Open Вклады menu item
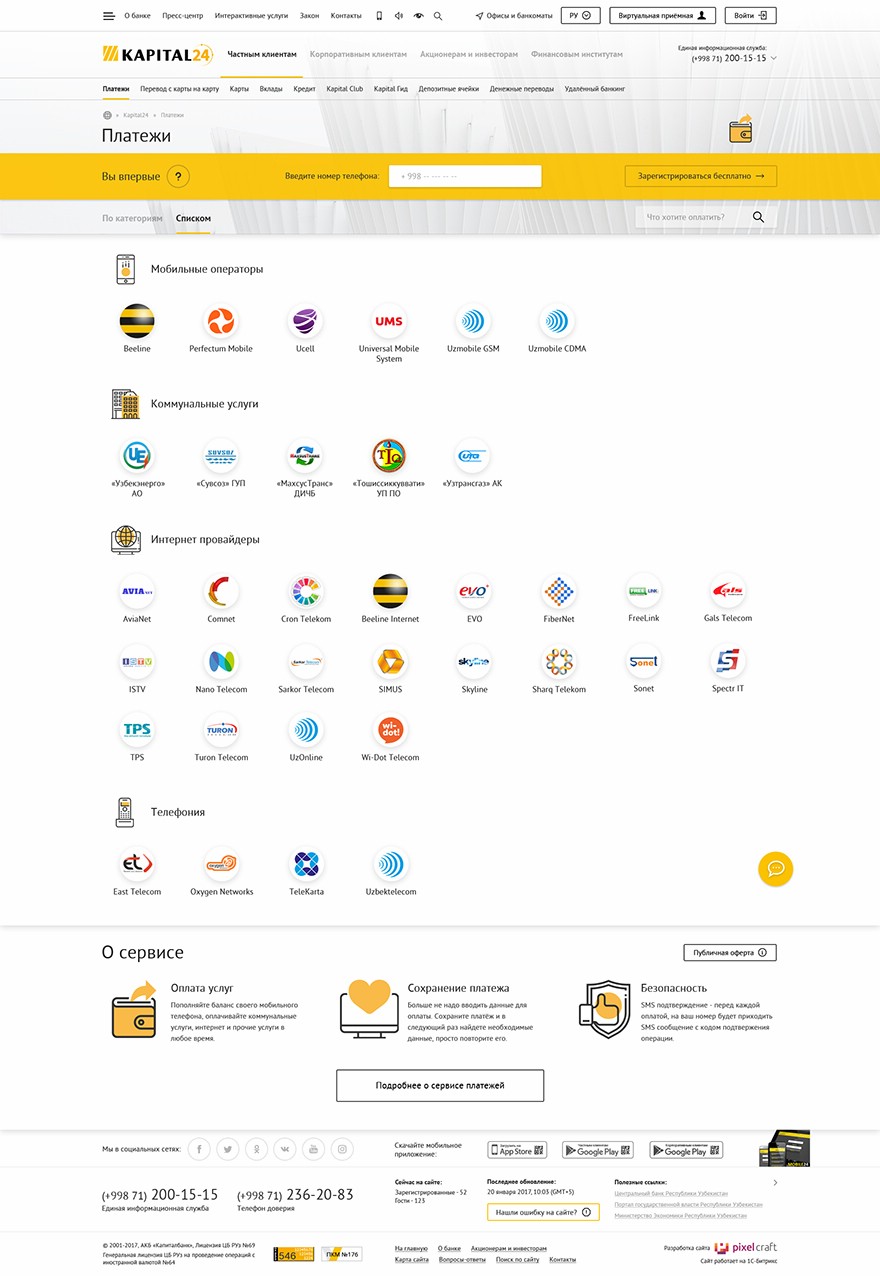 [x=271, y=89]
